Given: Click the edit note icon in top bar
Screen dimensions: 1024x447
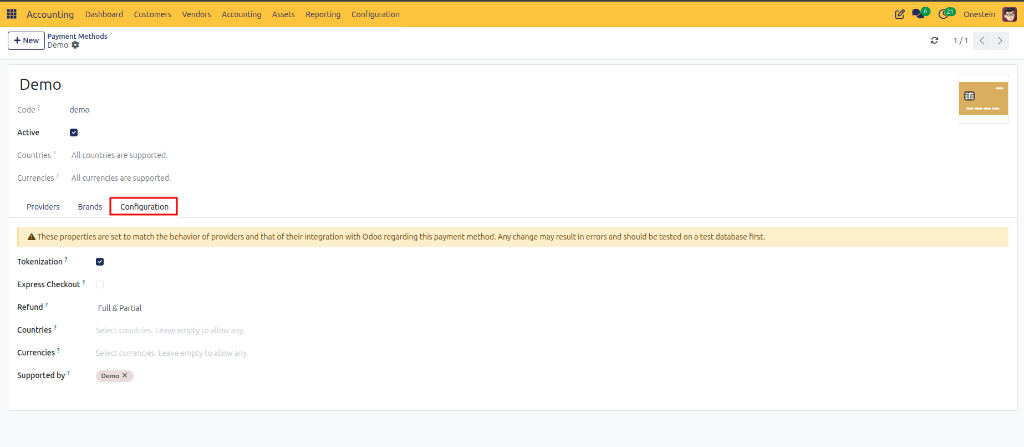Looking at the screenshot, I should coord(899,14).
